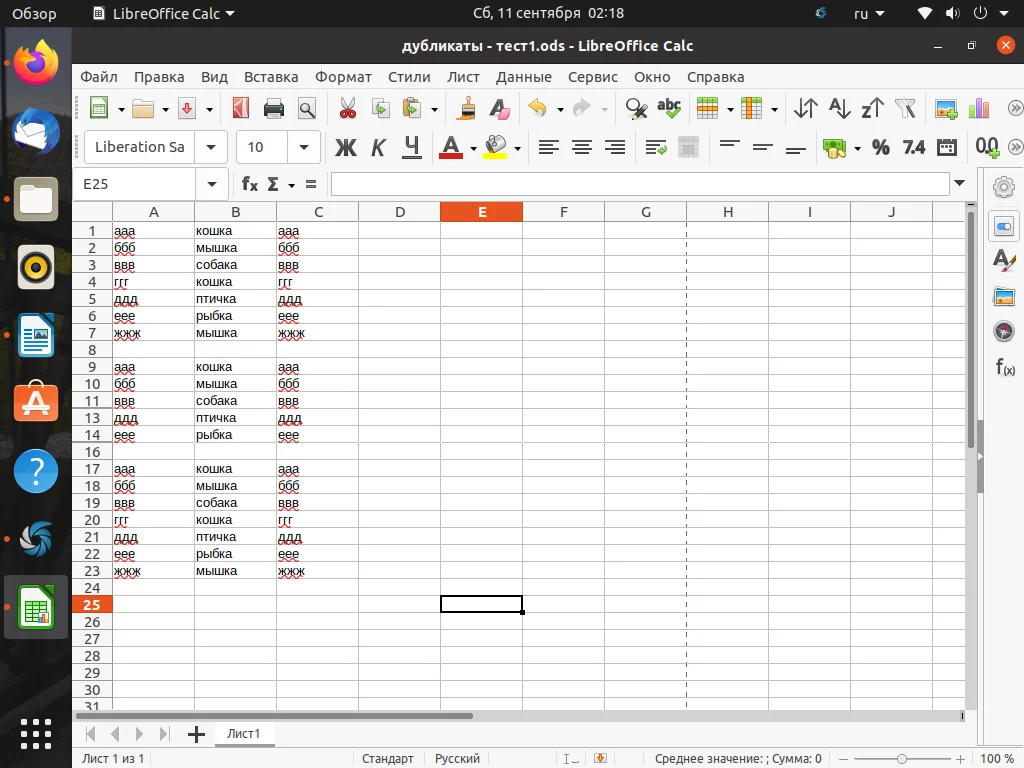The height and width of the screenshot is (768, 1024).
Task: Click the percent format button
Action: click(881, 147)
